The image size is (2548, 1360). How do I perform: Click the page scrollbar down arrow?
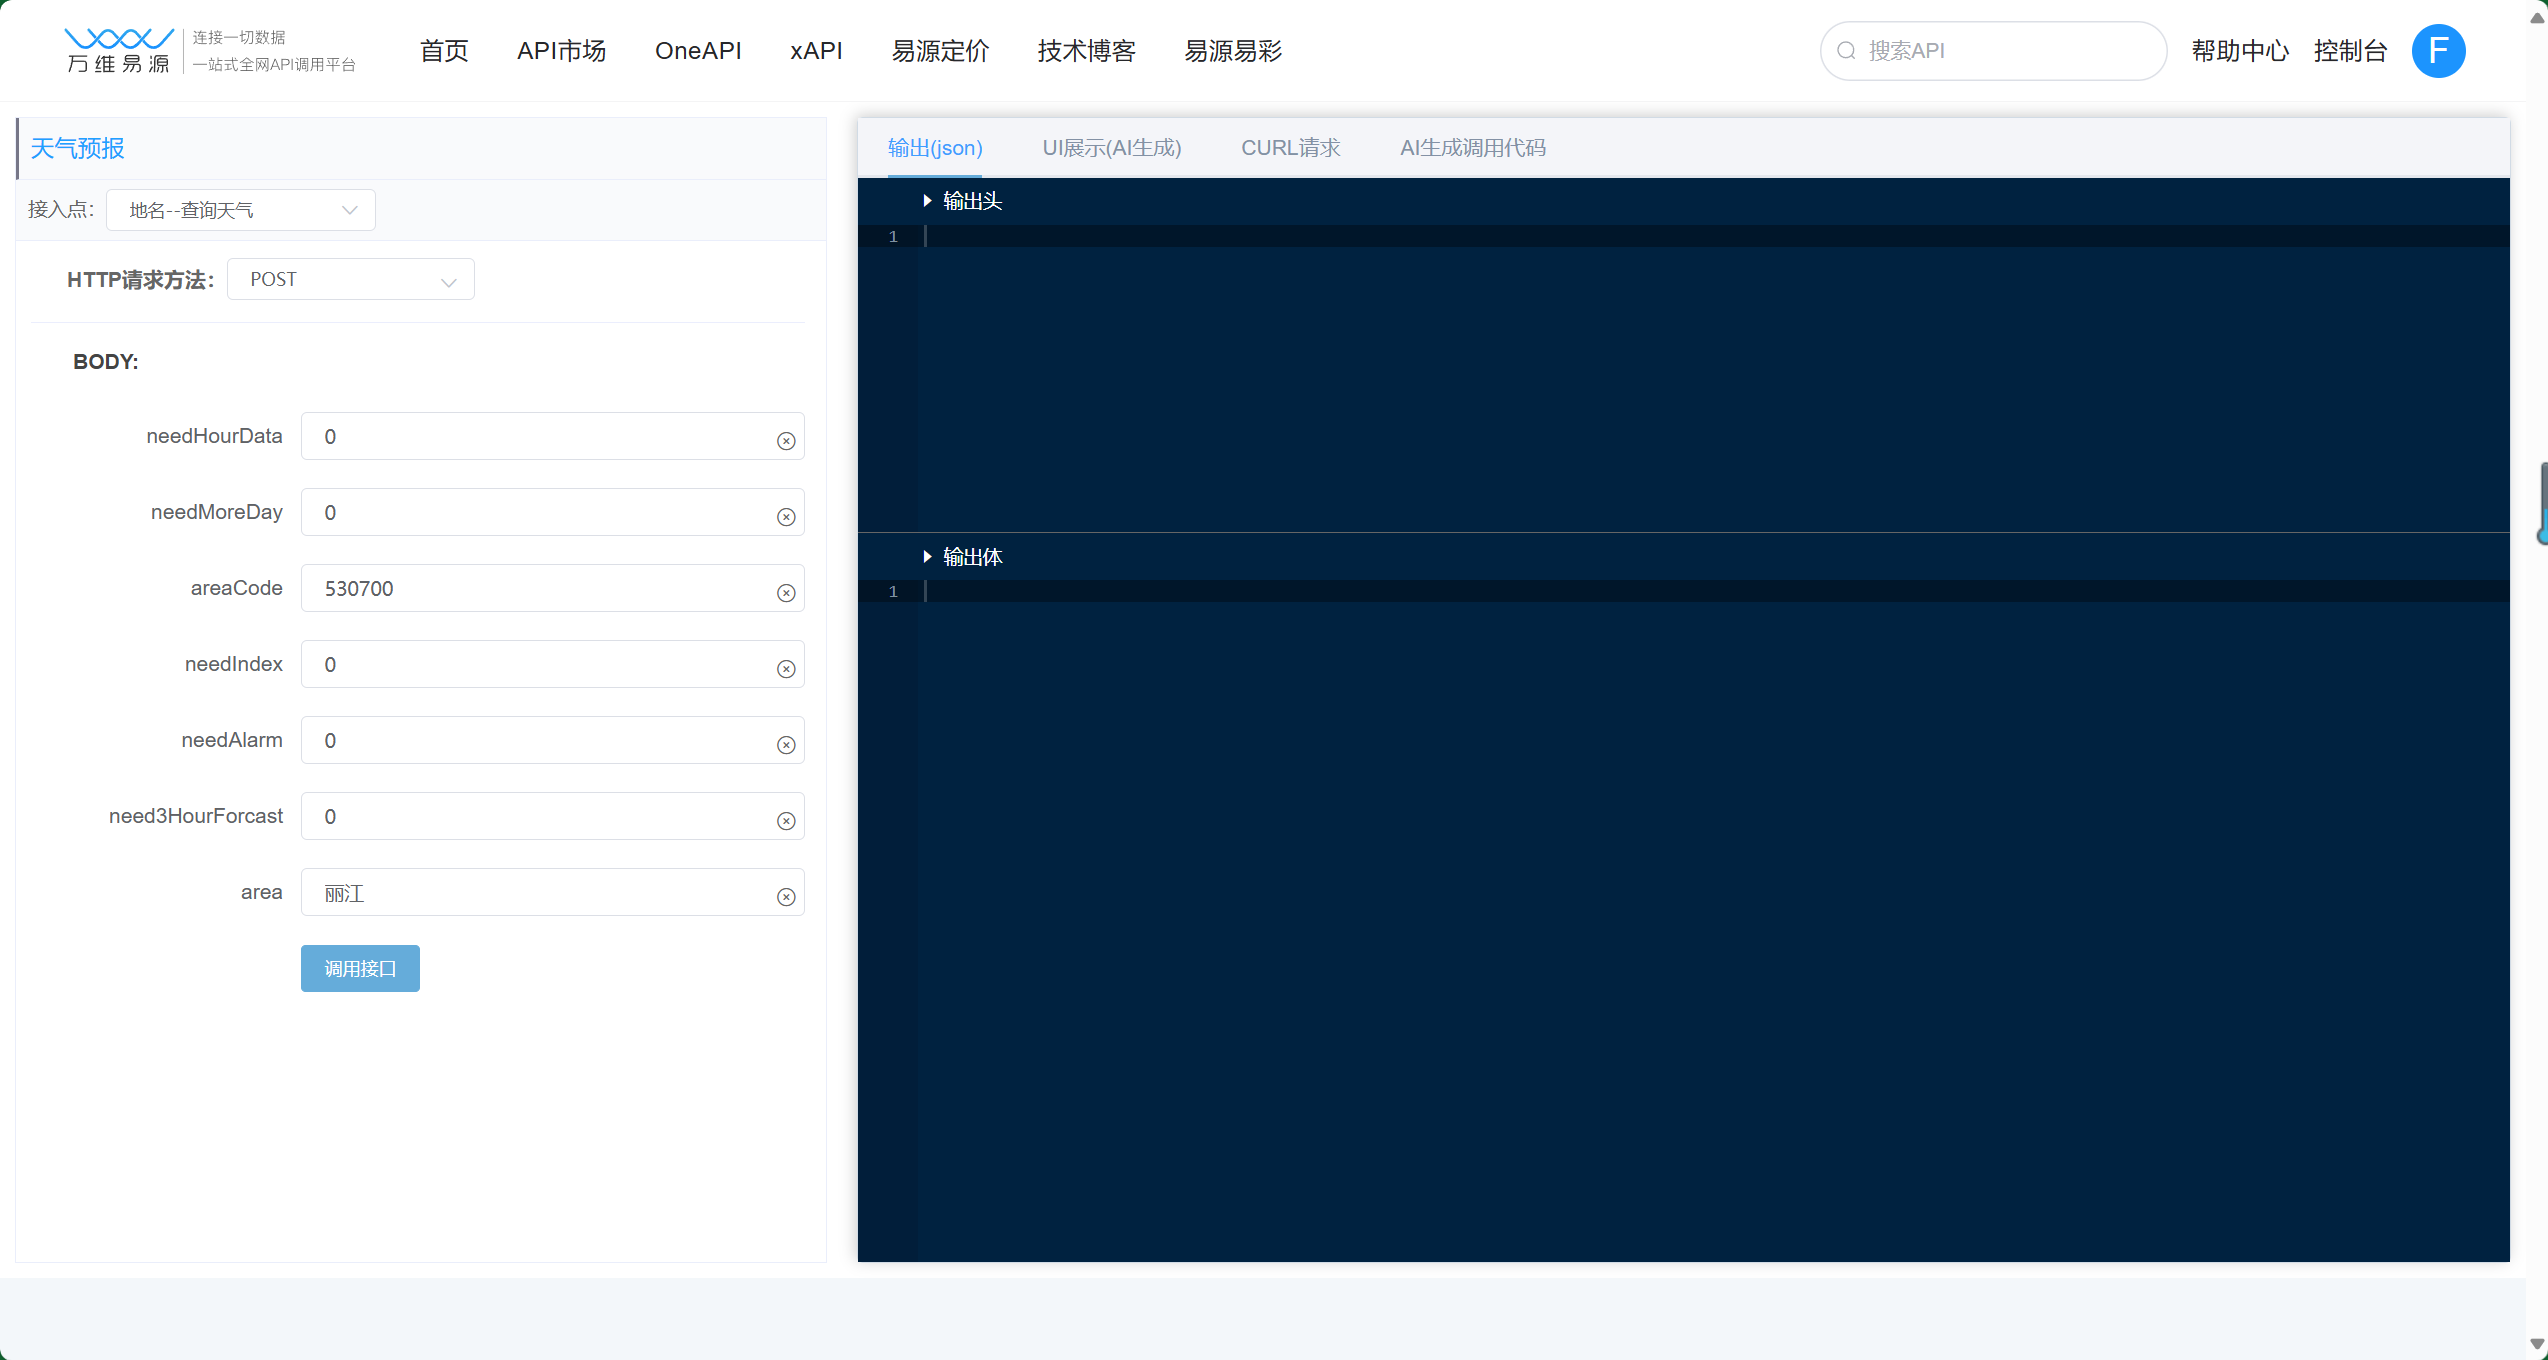pyautogui.click(x=2536, y=1344)
